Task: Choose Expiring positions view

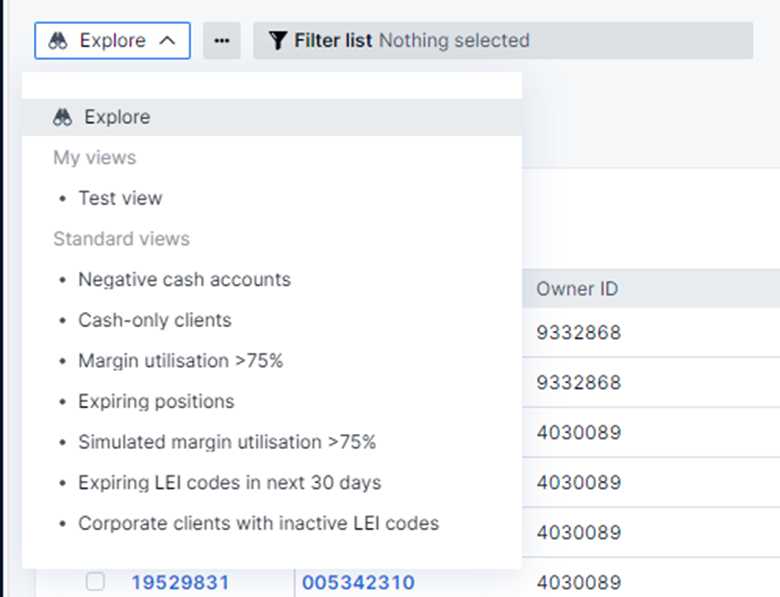Action: (x=156, y=402)
